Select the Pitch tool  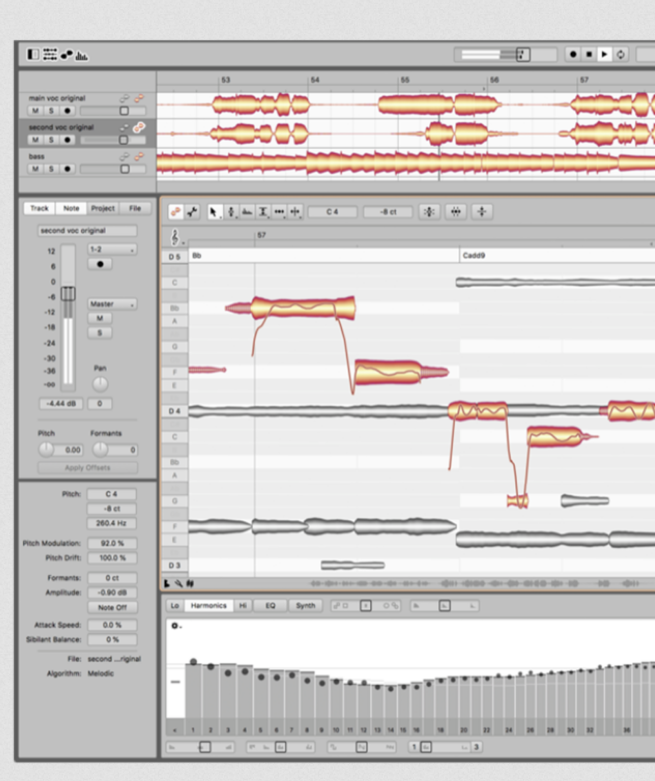pyautogui.click(x=231, y=212)
